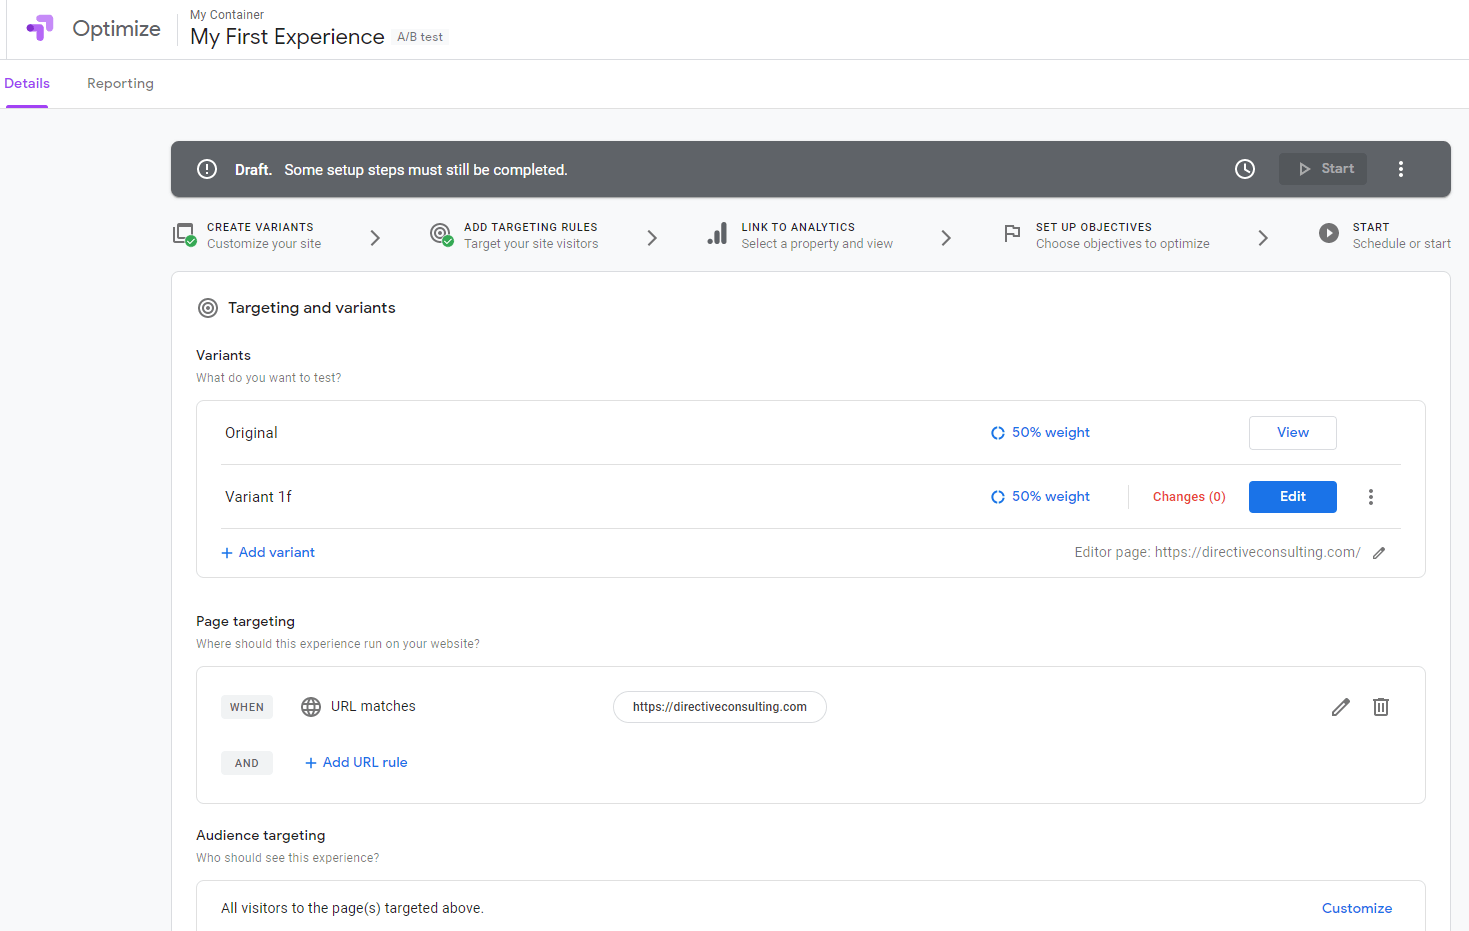The image size is (1469, 931).
Task: Open the Variant 1f three-dot options menu
Action: (1371, 497)
